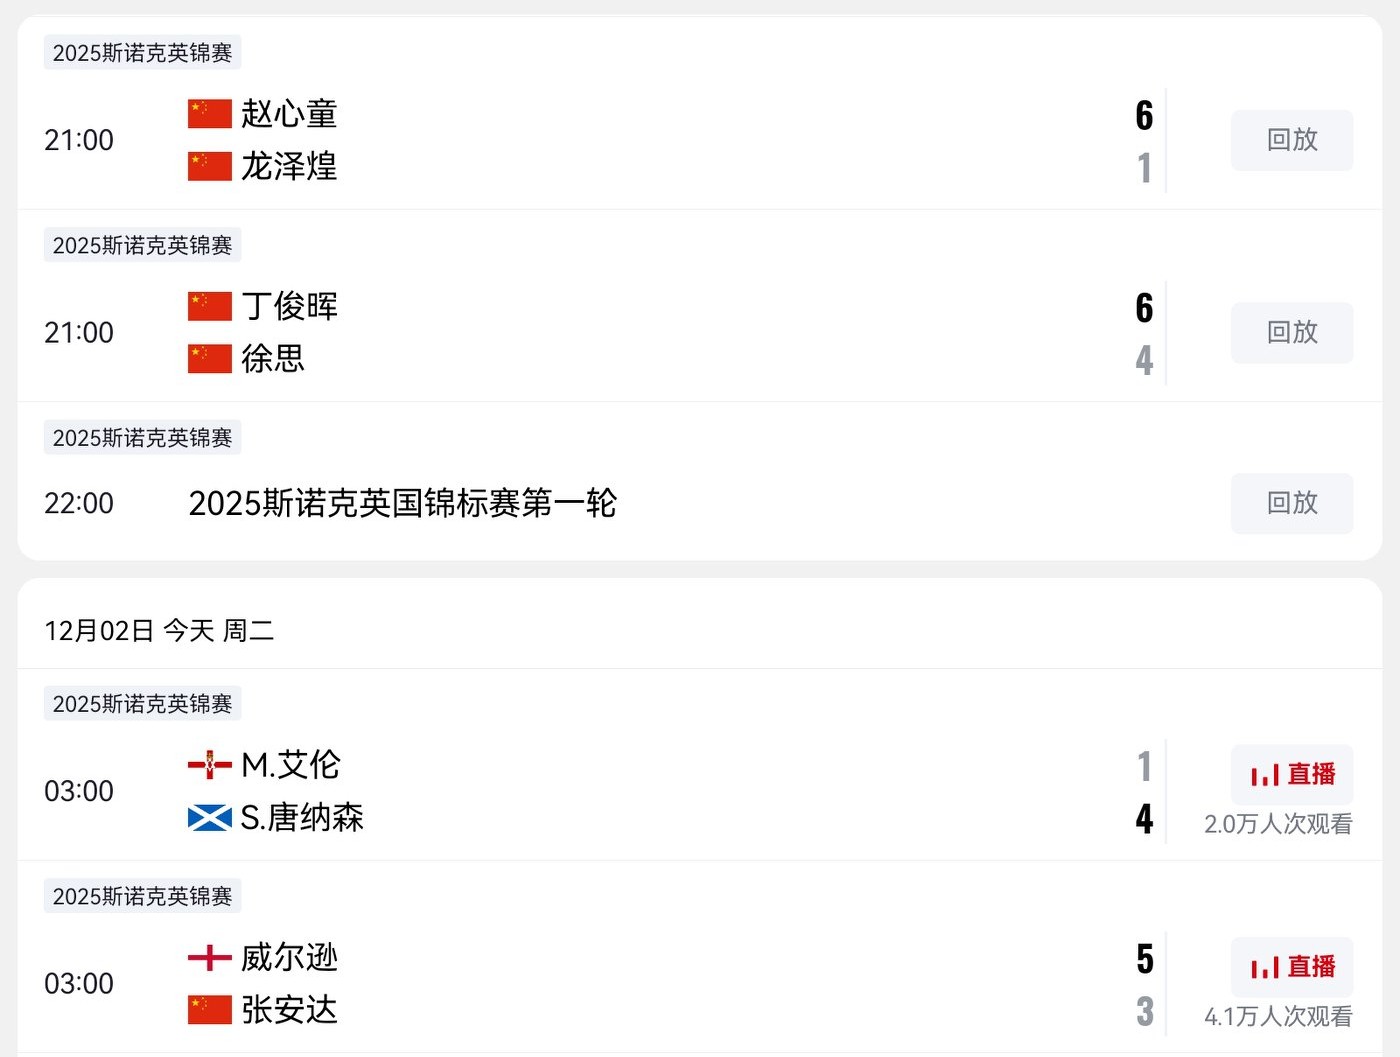Open player name 丁俊晖
This screenshot has width=1400, height=1057.
(289, 306)
